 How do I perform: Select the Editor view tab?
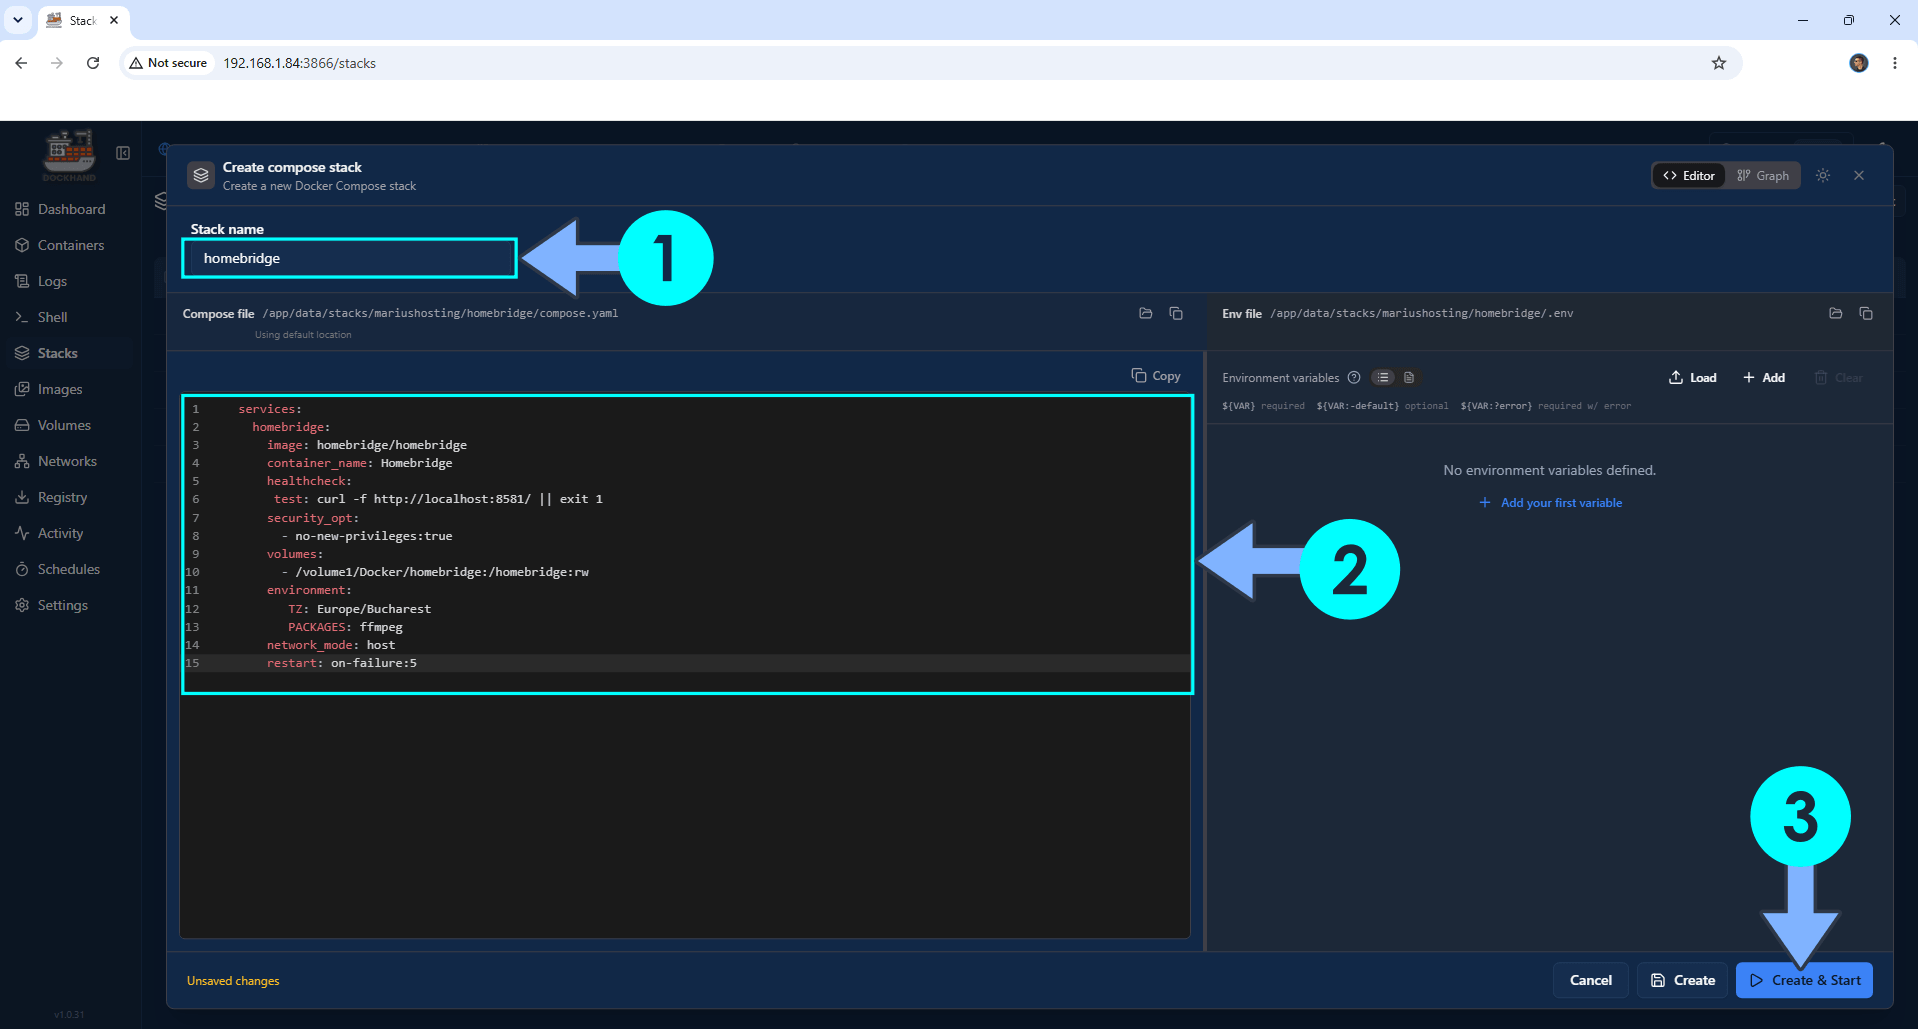(1689, 176)
